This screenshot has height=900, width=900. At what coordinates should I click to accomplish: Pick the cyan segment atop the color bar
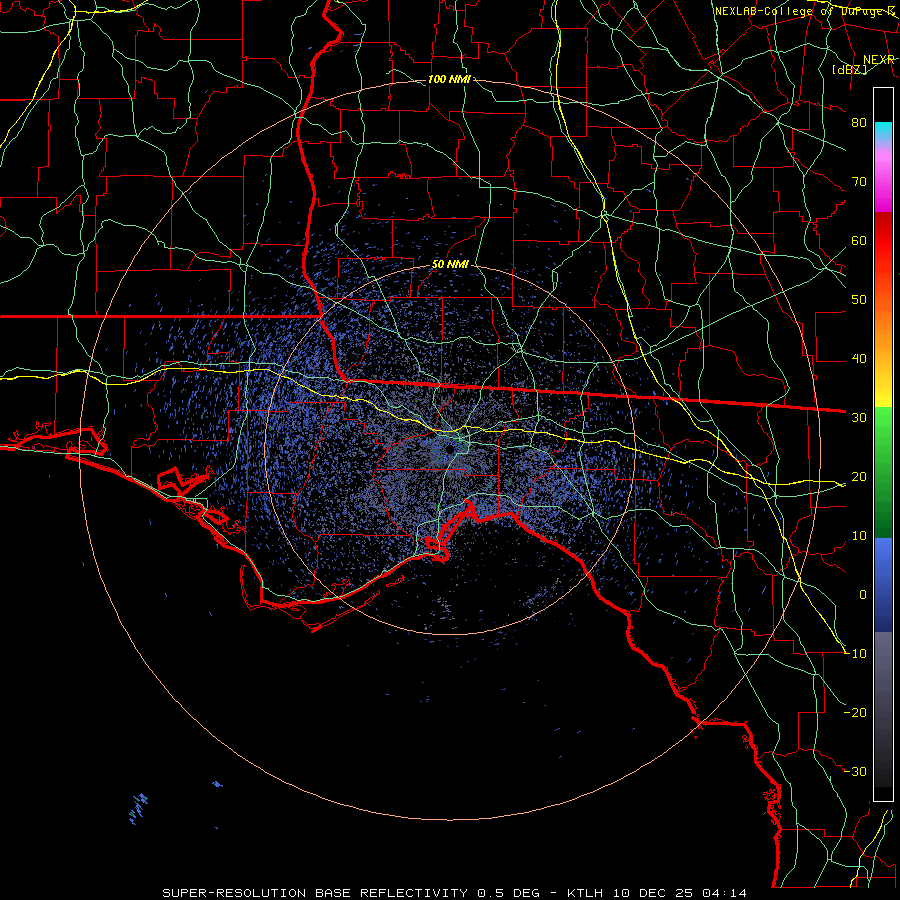tap(883, 131)
